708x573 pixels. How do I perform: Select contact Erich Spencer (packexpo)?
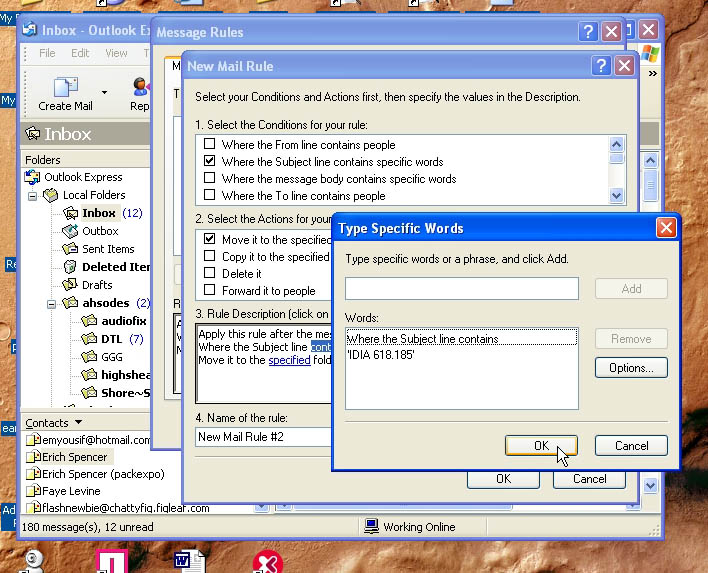coord(95,474)
